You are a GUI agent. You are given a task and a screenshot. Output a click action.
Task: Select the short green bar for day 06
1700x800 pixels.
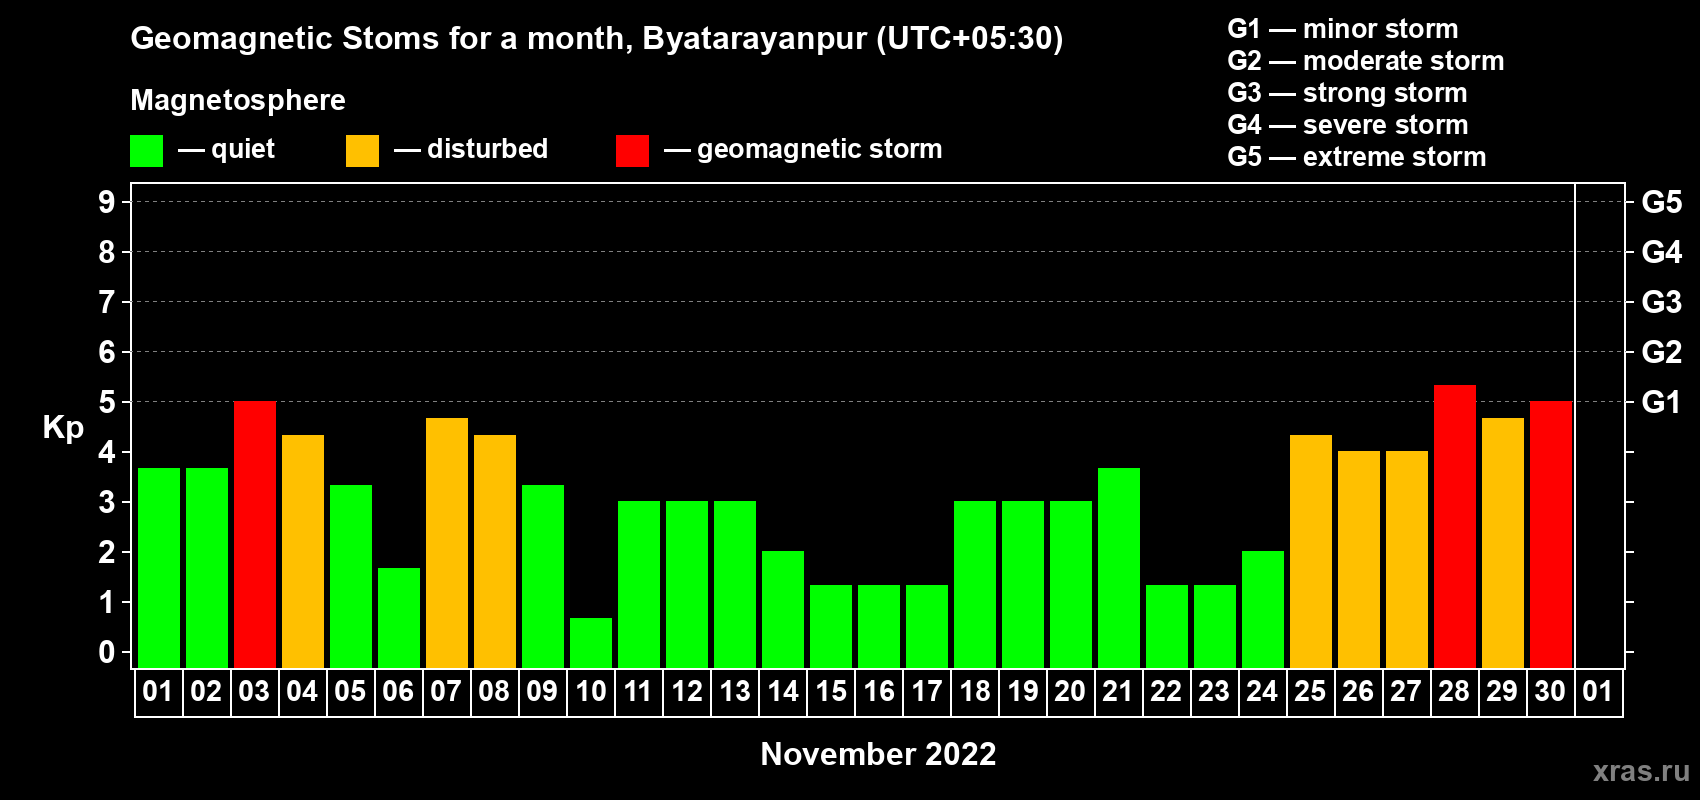tap(399, 618)
